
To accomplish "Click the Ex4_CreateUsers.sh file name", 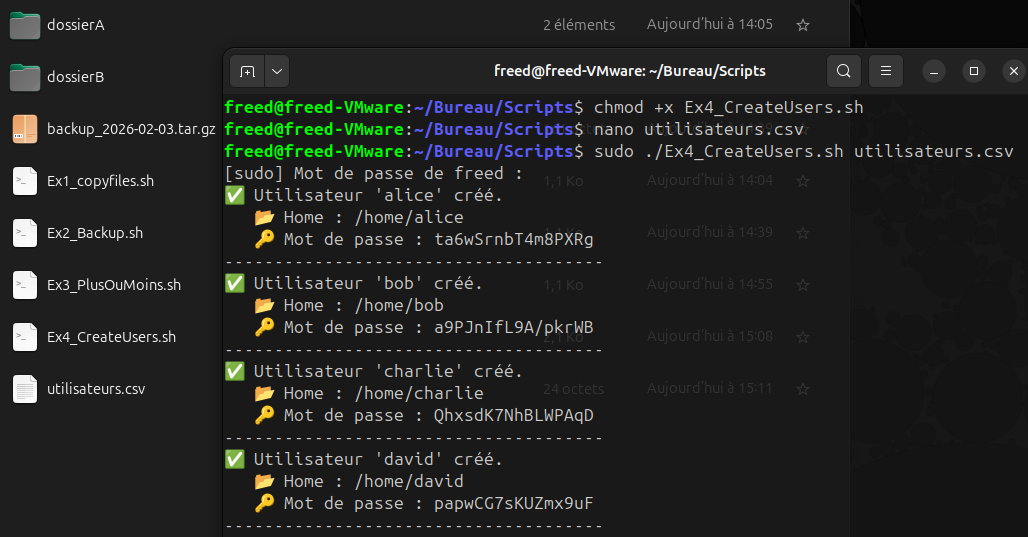I will pyautogui.click(x=111, y=337).
